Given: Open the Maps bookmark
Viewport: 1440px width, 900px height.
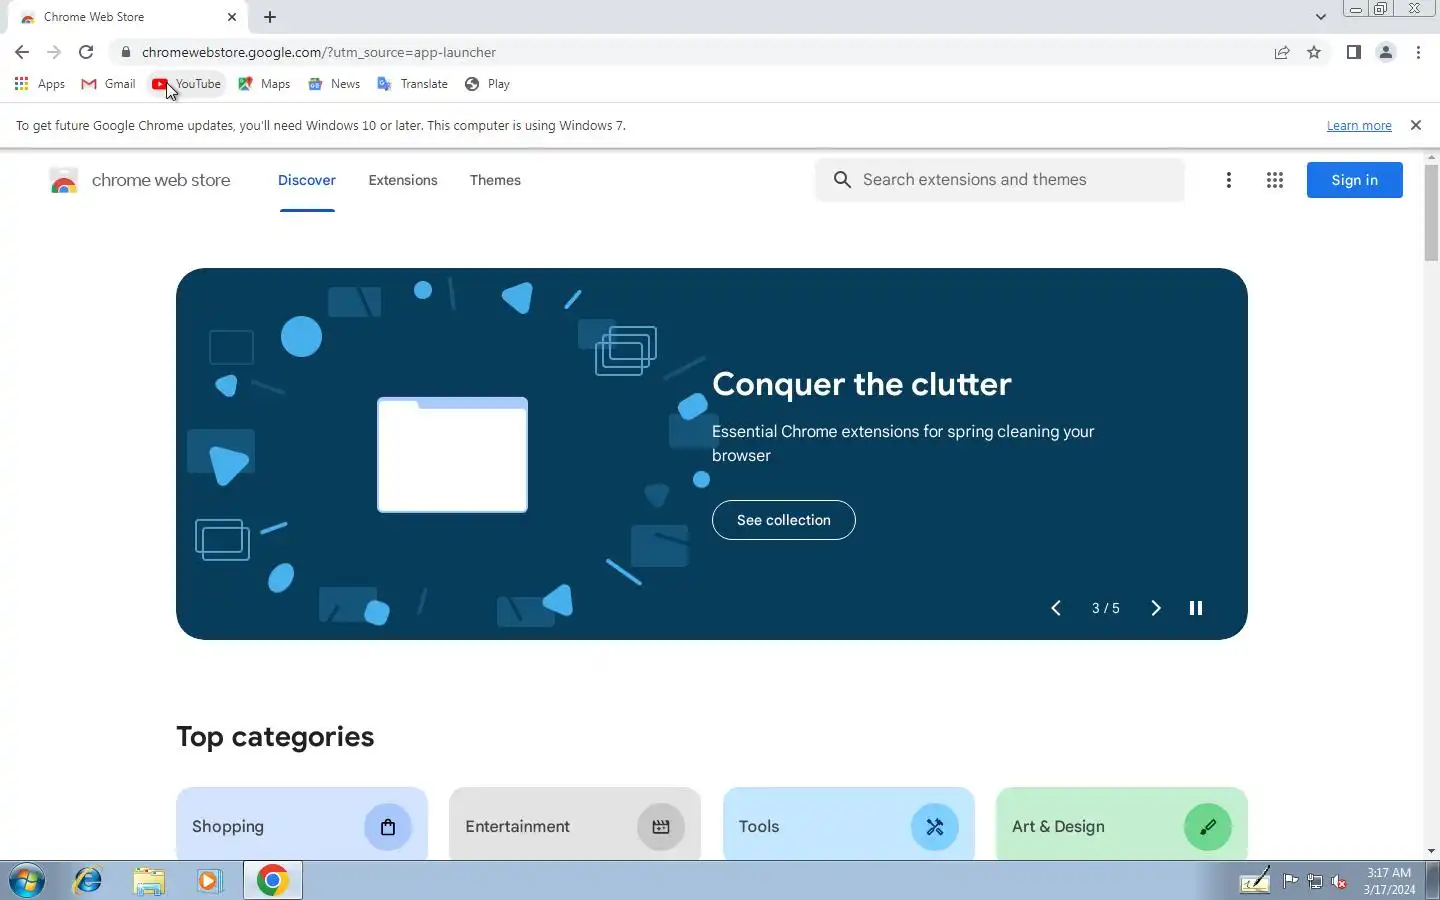Looking at the screenshot, I should coord(264,84).
